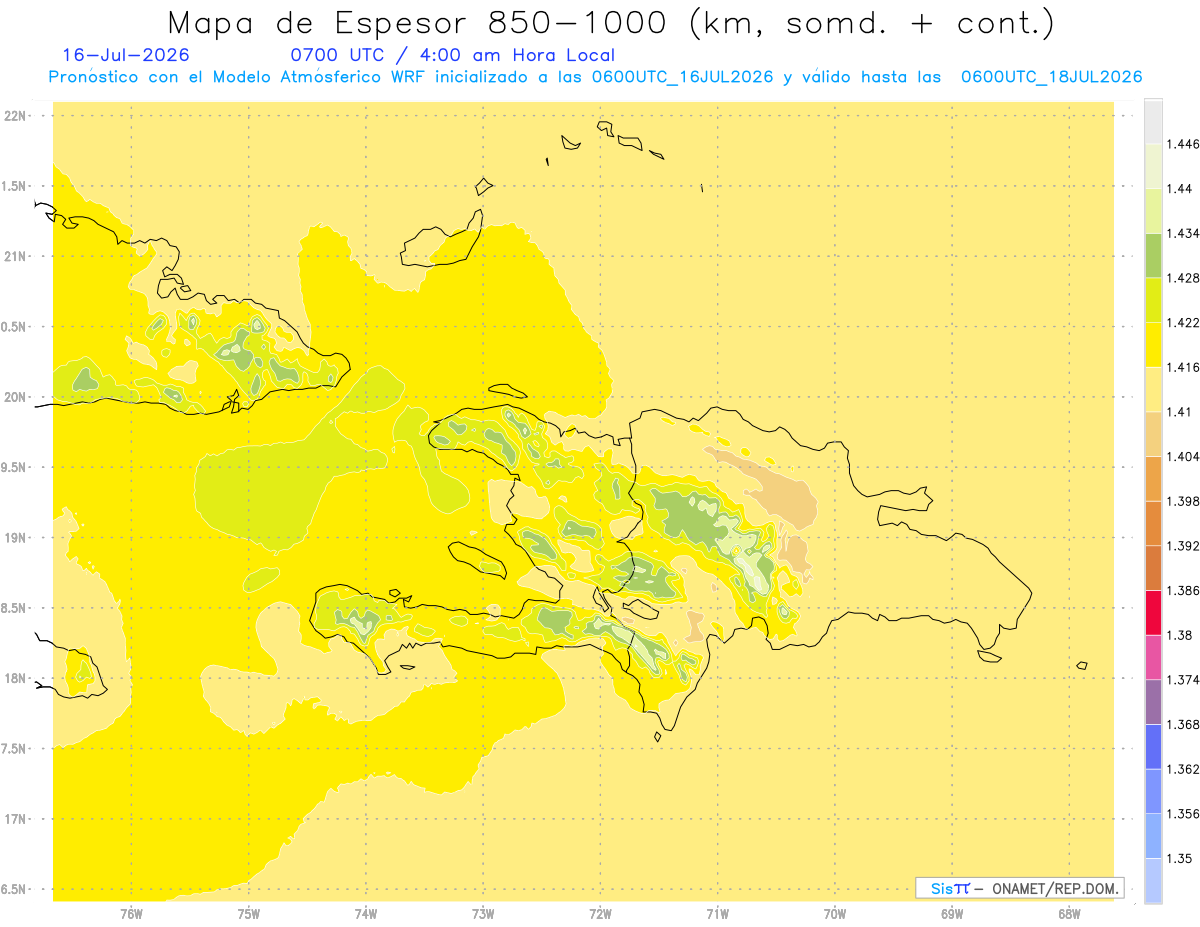1200x927 pixels.
Task: Click the '1.362' colorbar value
Action: [1181, 769]
